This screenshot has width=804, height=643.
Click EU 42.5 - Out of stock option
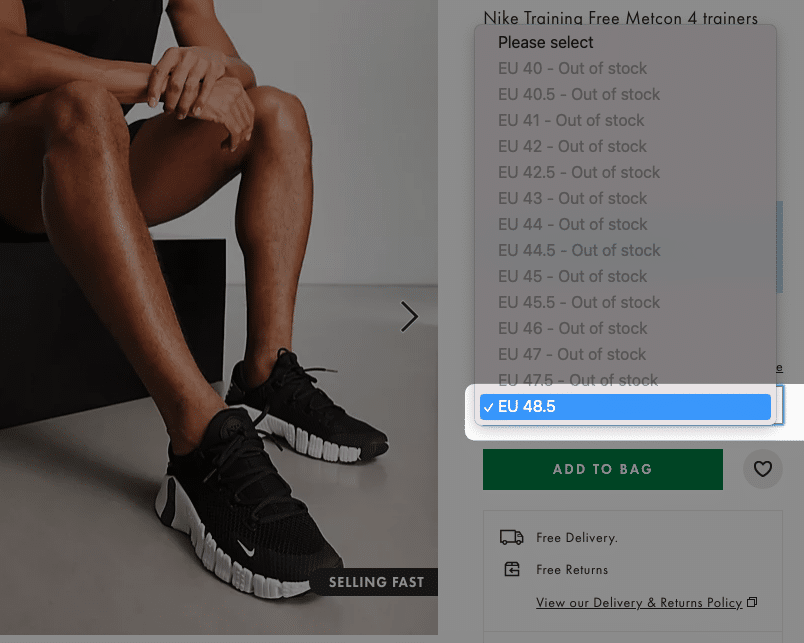tap(625, 172)
